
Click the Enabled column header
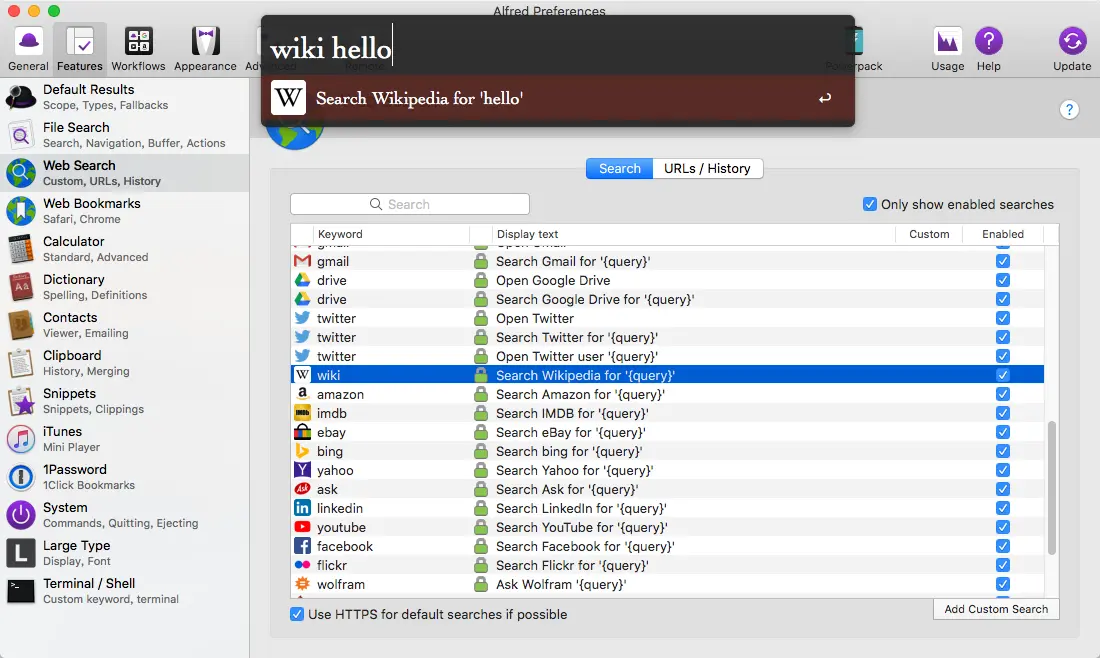pyautogui.click(x=1002, y=234)
